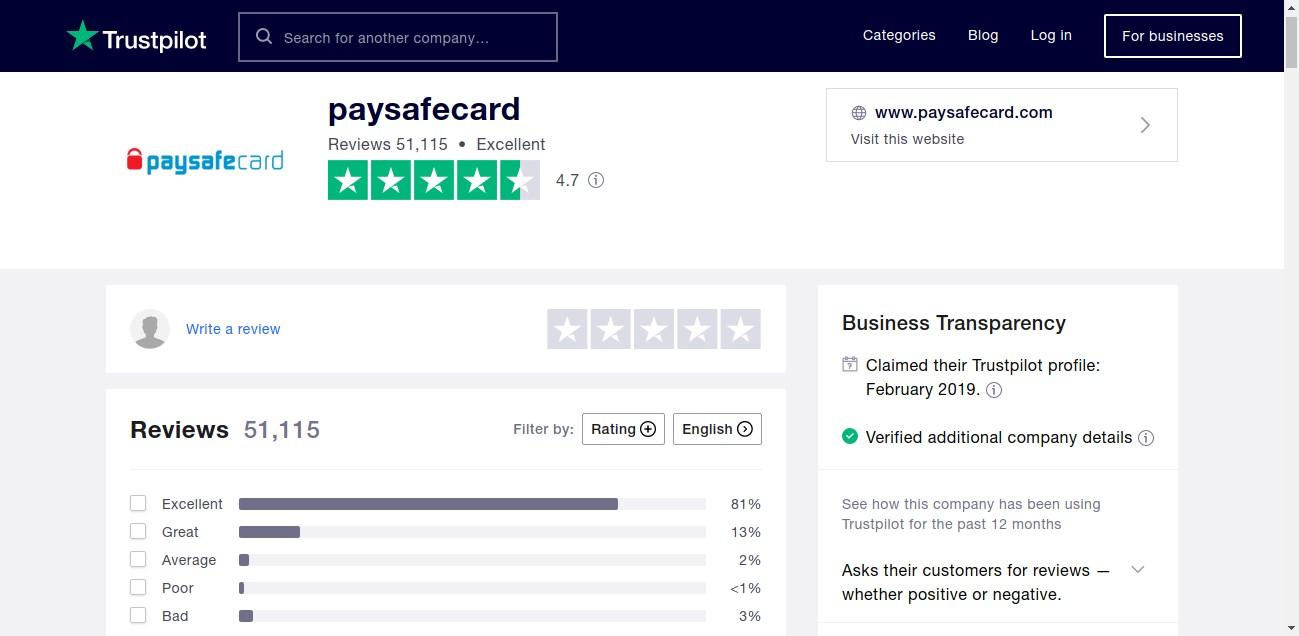Open website via right chevron arrow
1299x636 pixels.
pos(1146,125)
